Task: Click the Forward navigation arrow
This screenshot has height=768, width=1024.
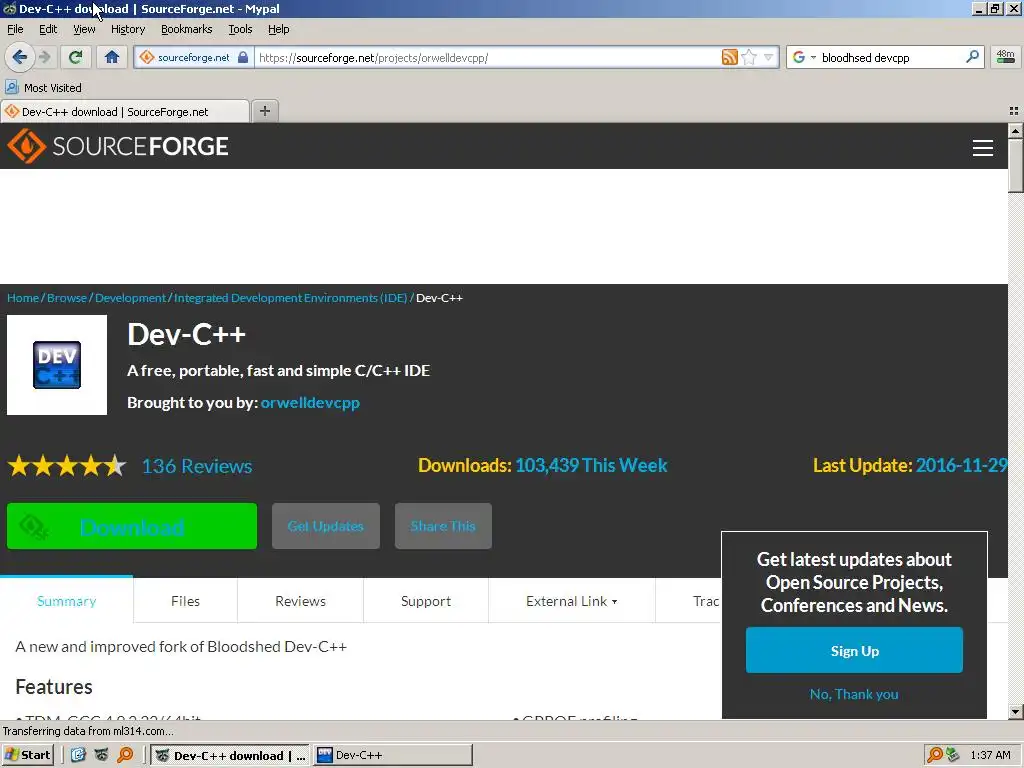Action: (x=44, y=57)
